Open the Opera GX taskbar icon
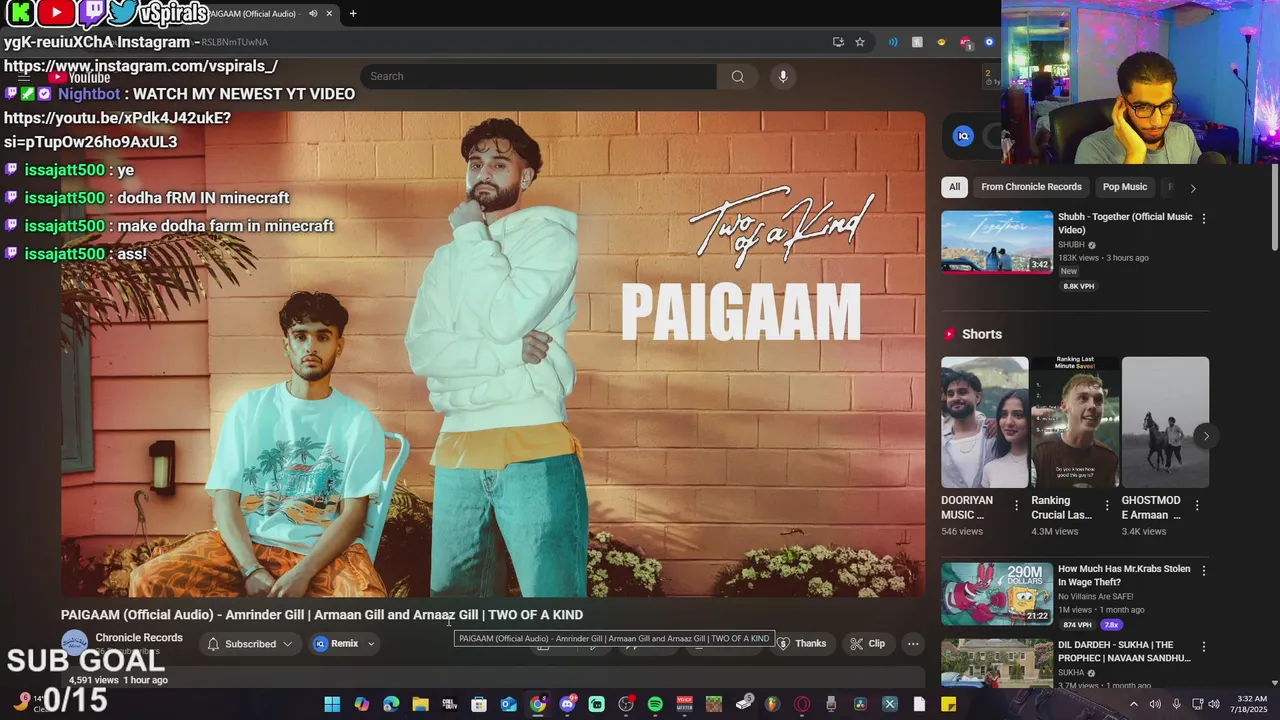Screen dimensions: 1280x720 coord(801,704)
